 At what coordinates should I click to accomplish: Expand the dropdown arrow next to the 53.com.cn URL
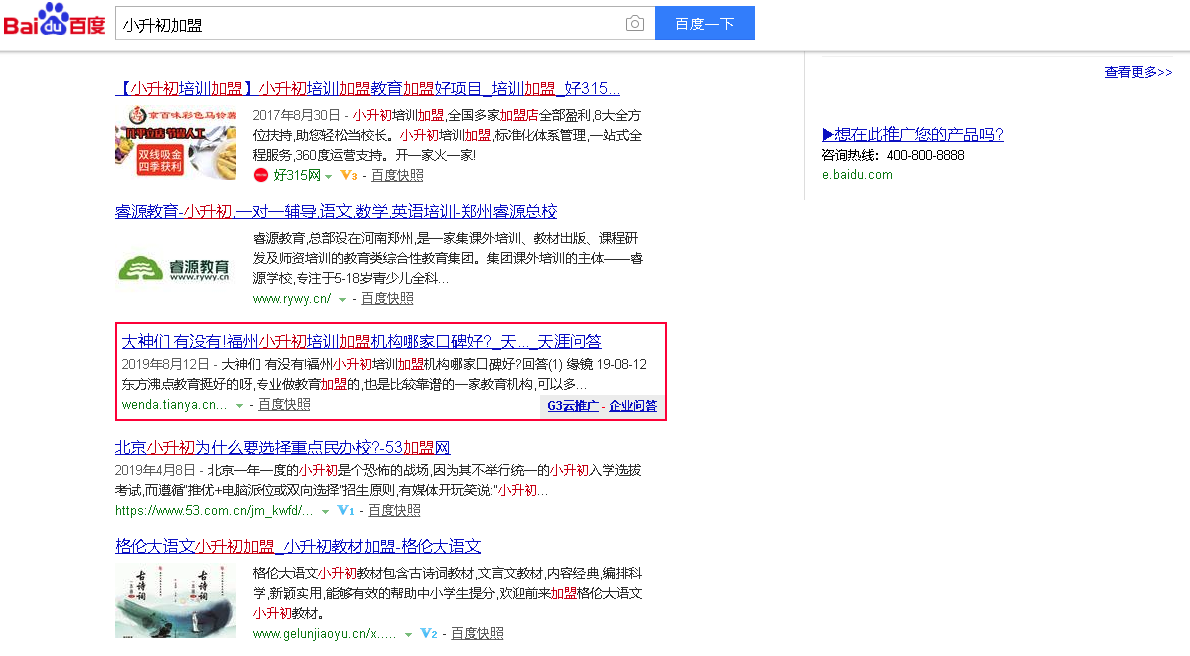click(325, 512)
